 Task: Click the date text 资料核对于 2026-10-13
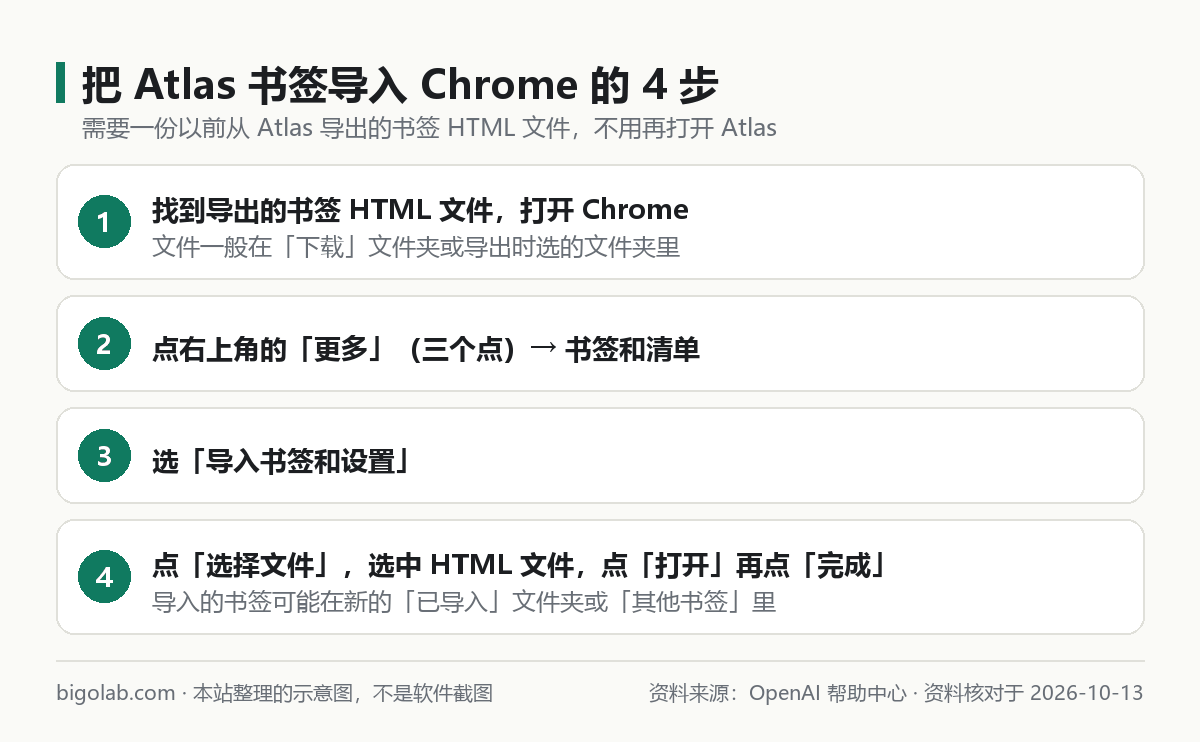tap(1033, 693)
